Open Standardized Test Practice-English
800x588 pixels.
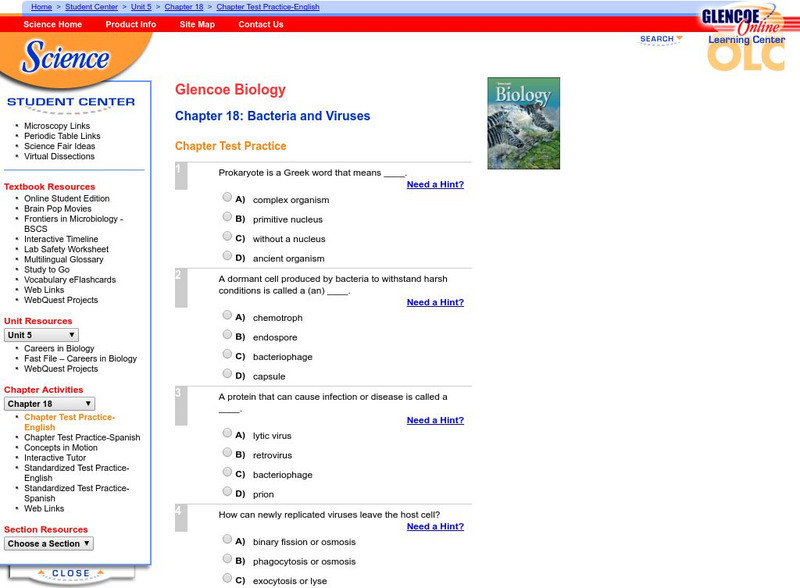point(77,473)
